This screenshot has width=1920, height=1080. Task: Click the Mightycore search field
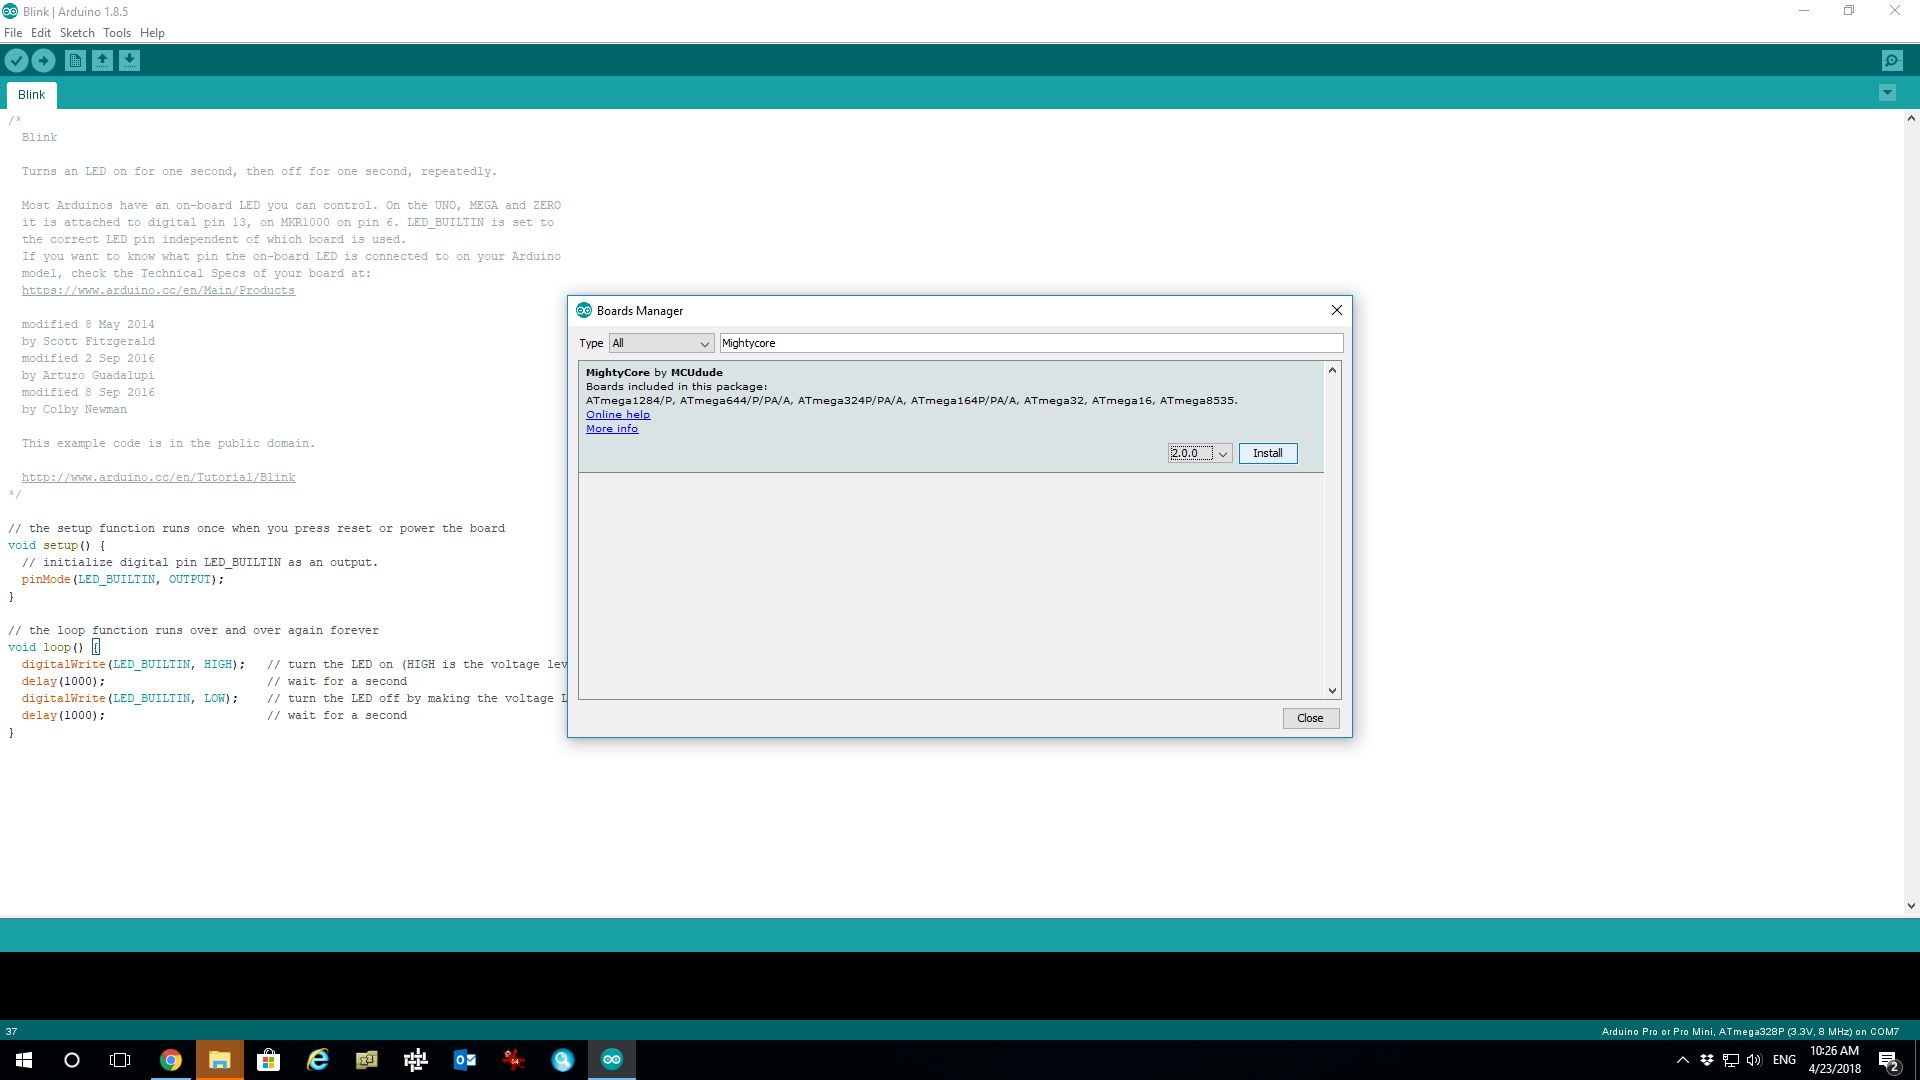point(1030,343)
